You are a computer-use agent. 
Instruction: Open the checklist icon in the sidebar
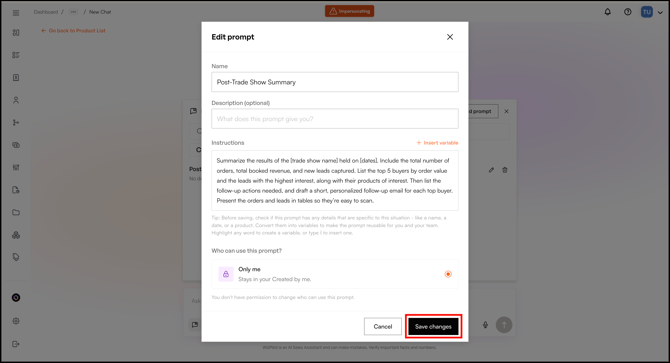(x=16, y=55)
